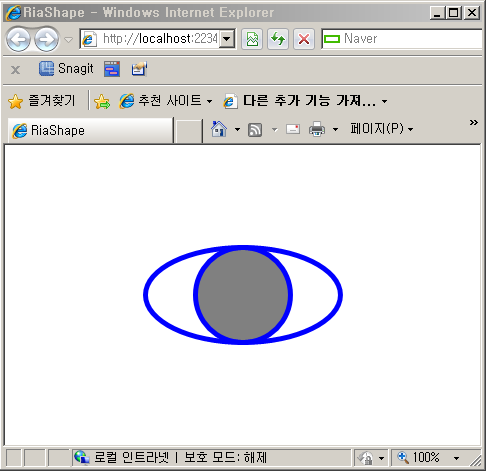
Task: Open the 페이지(P) menu
Action: [382, 129]
